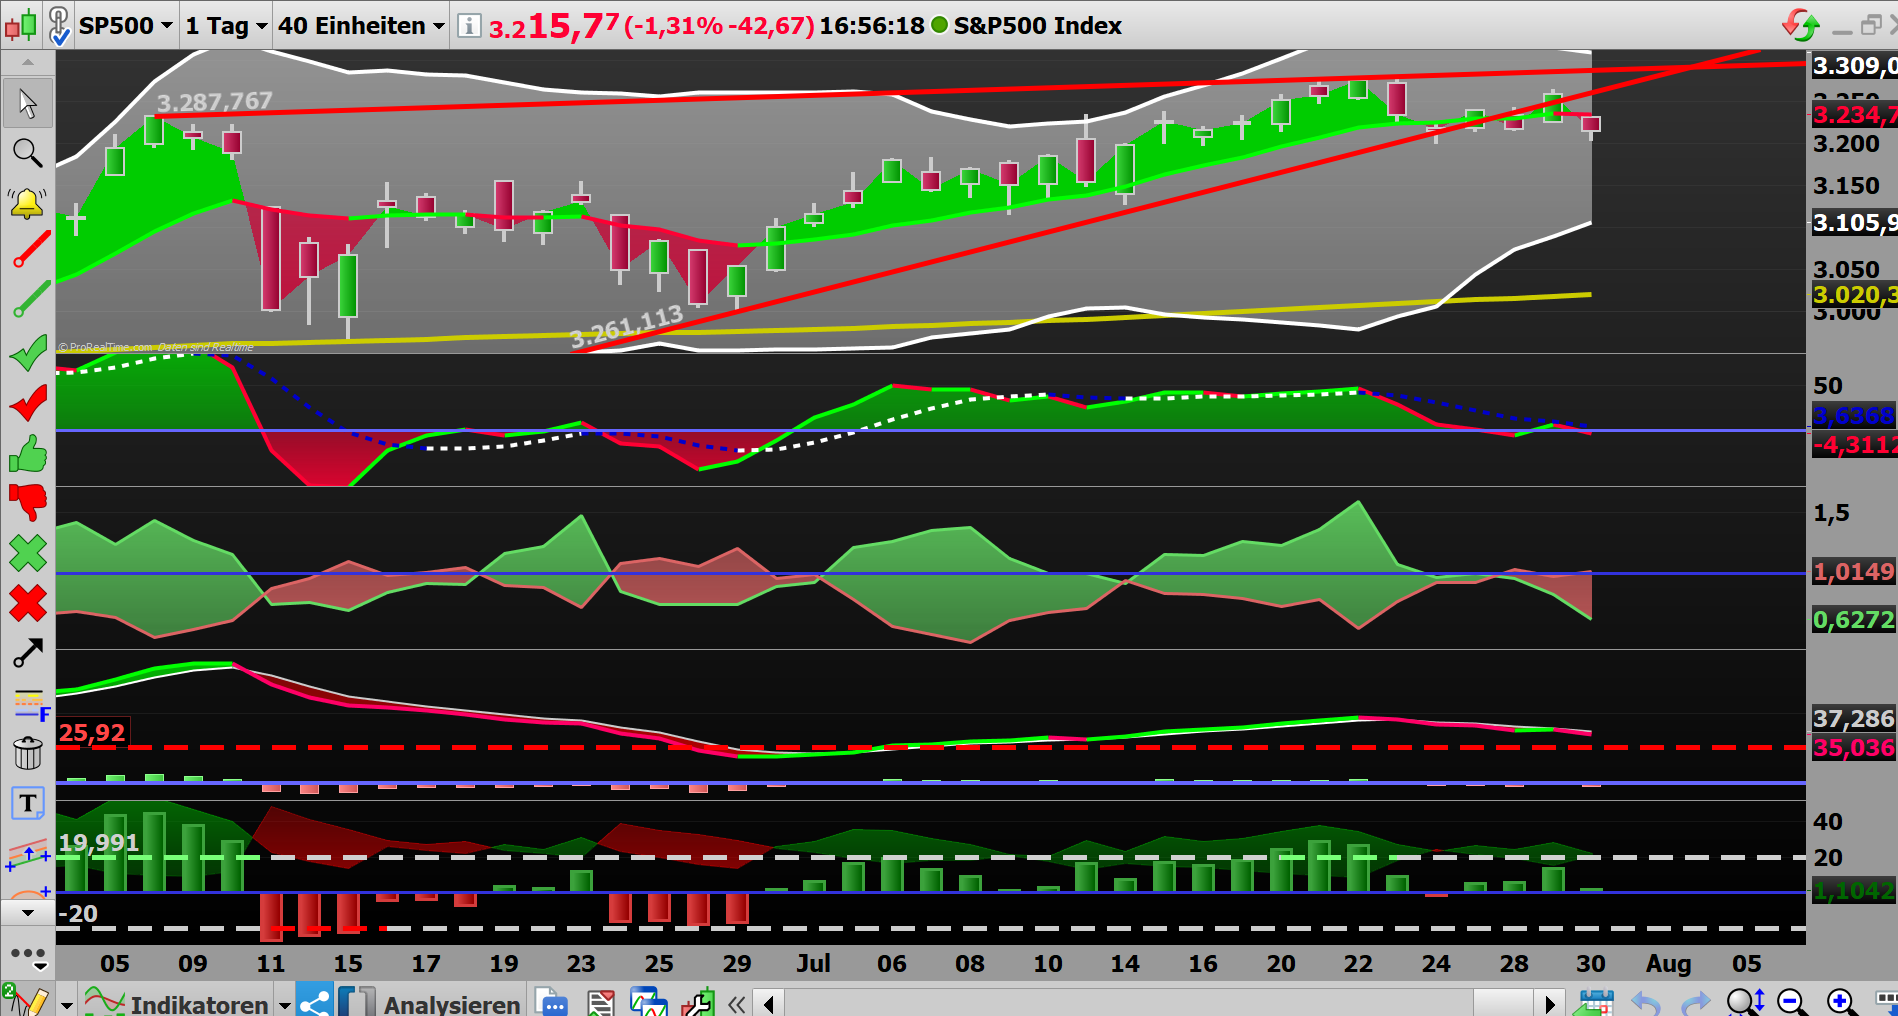The width and height of the screenshot is (1898, 1016).
Task: Click the share icon in bottom toolbar
Action: (314, 1002)
